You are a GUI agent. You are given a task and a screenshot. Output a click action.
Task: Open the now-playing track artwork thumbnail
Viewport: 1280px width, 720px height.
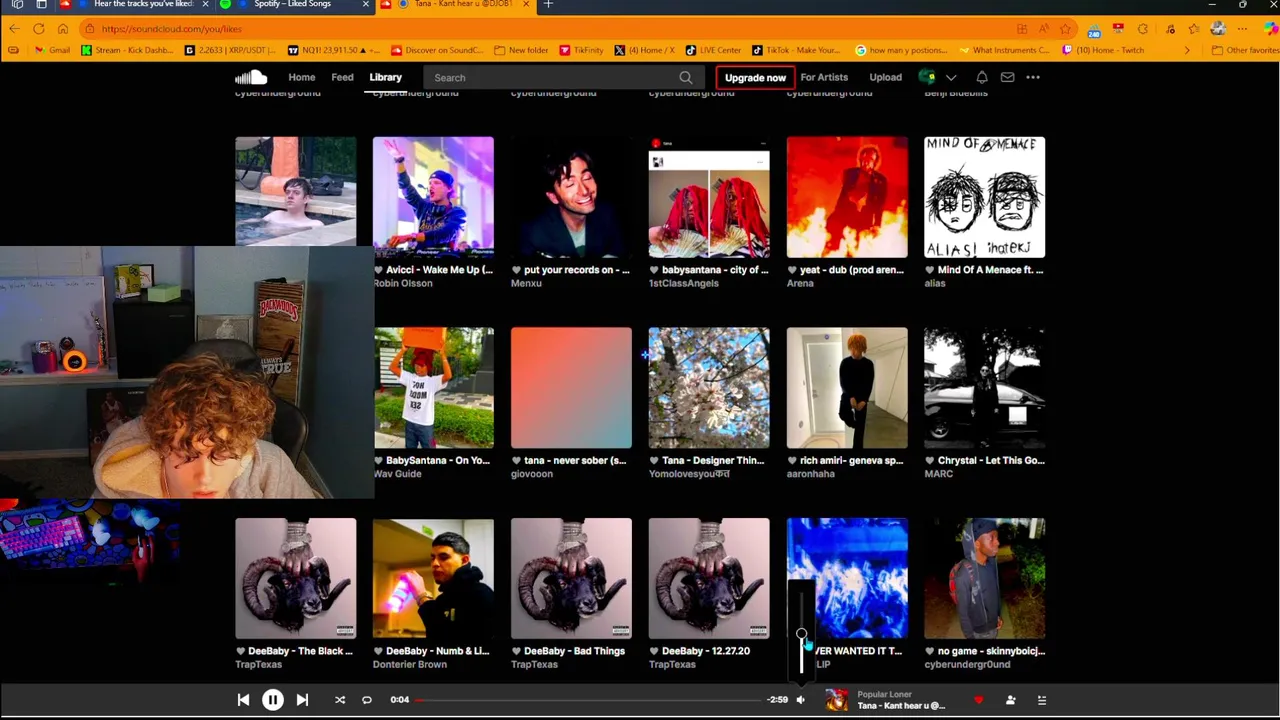click(x=836, y=700)
